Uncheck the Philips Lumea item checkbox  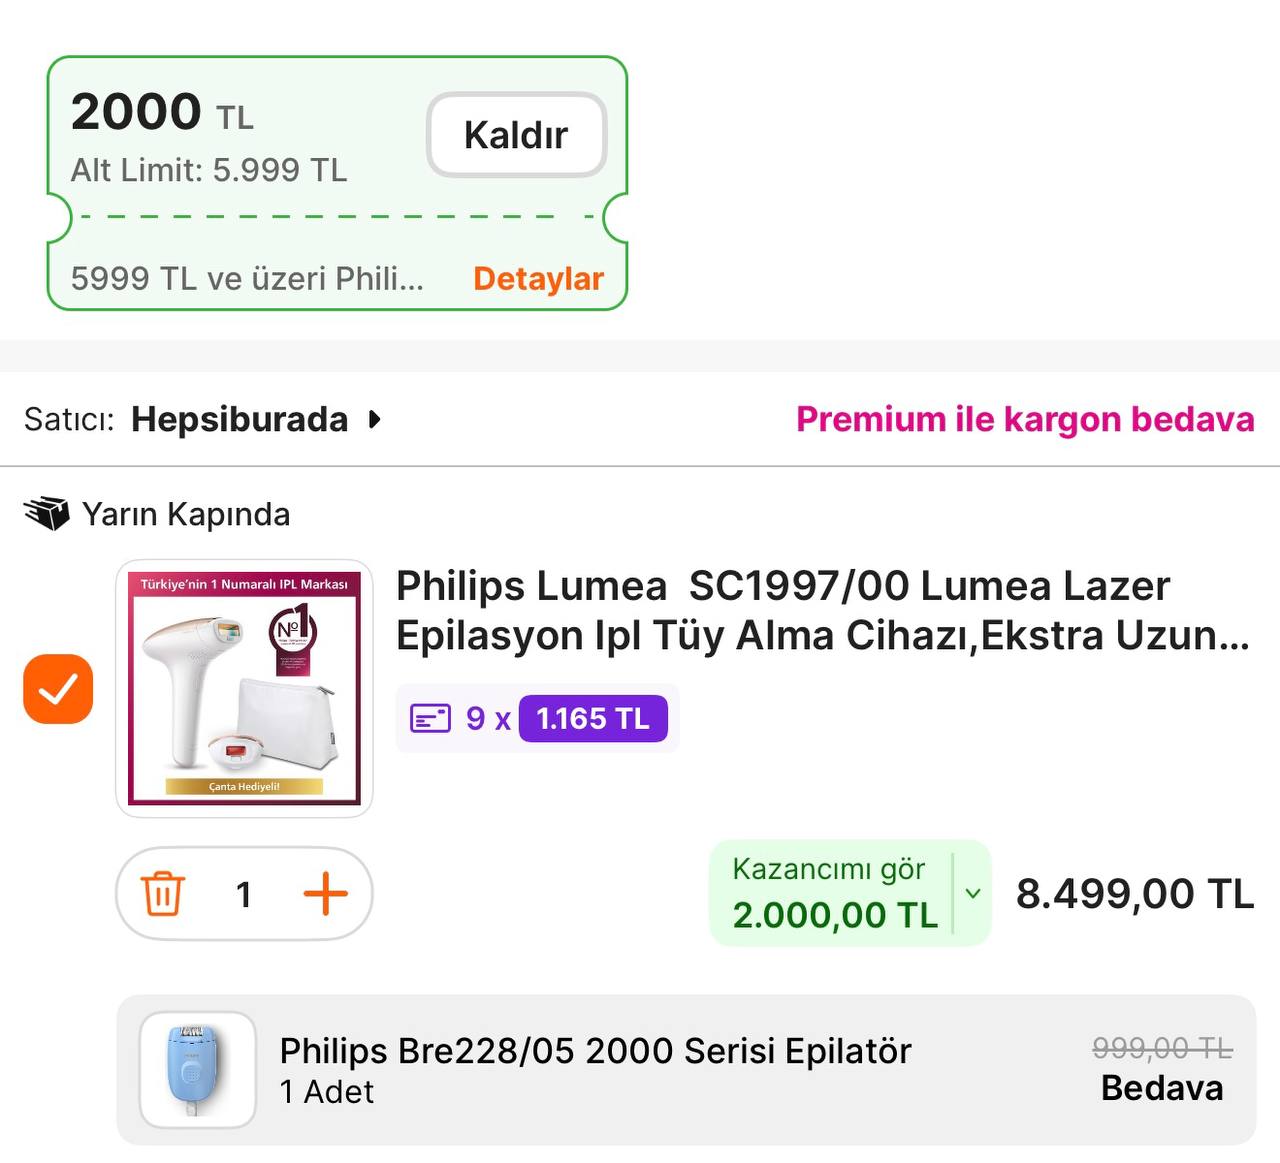pos(58,689)
